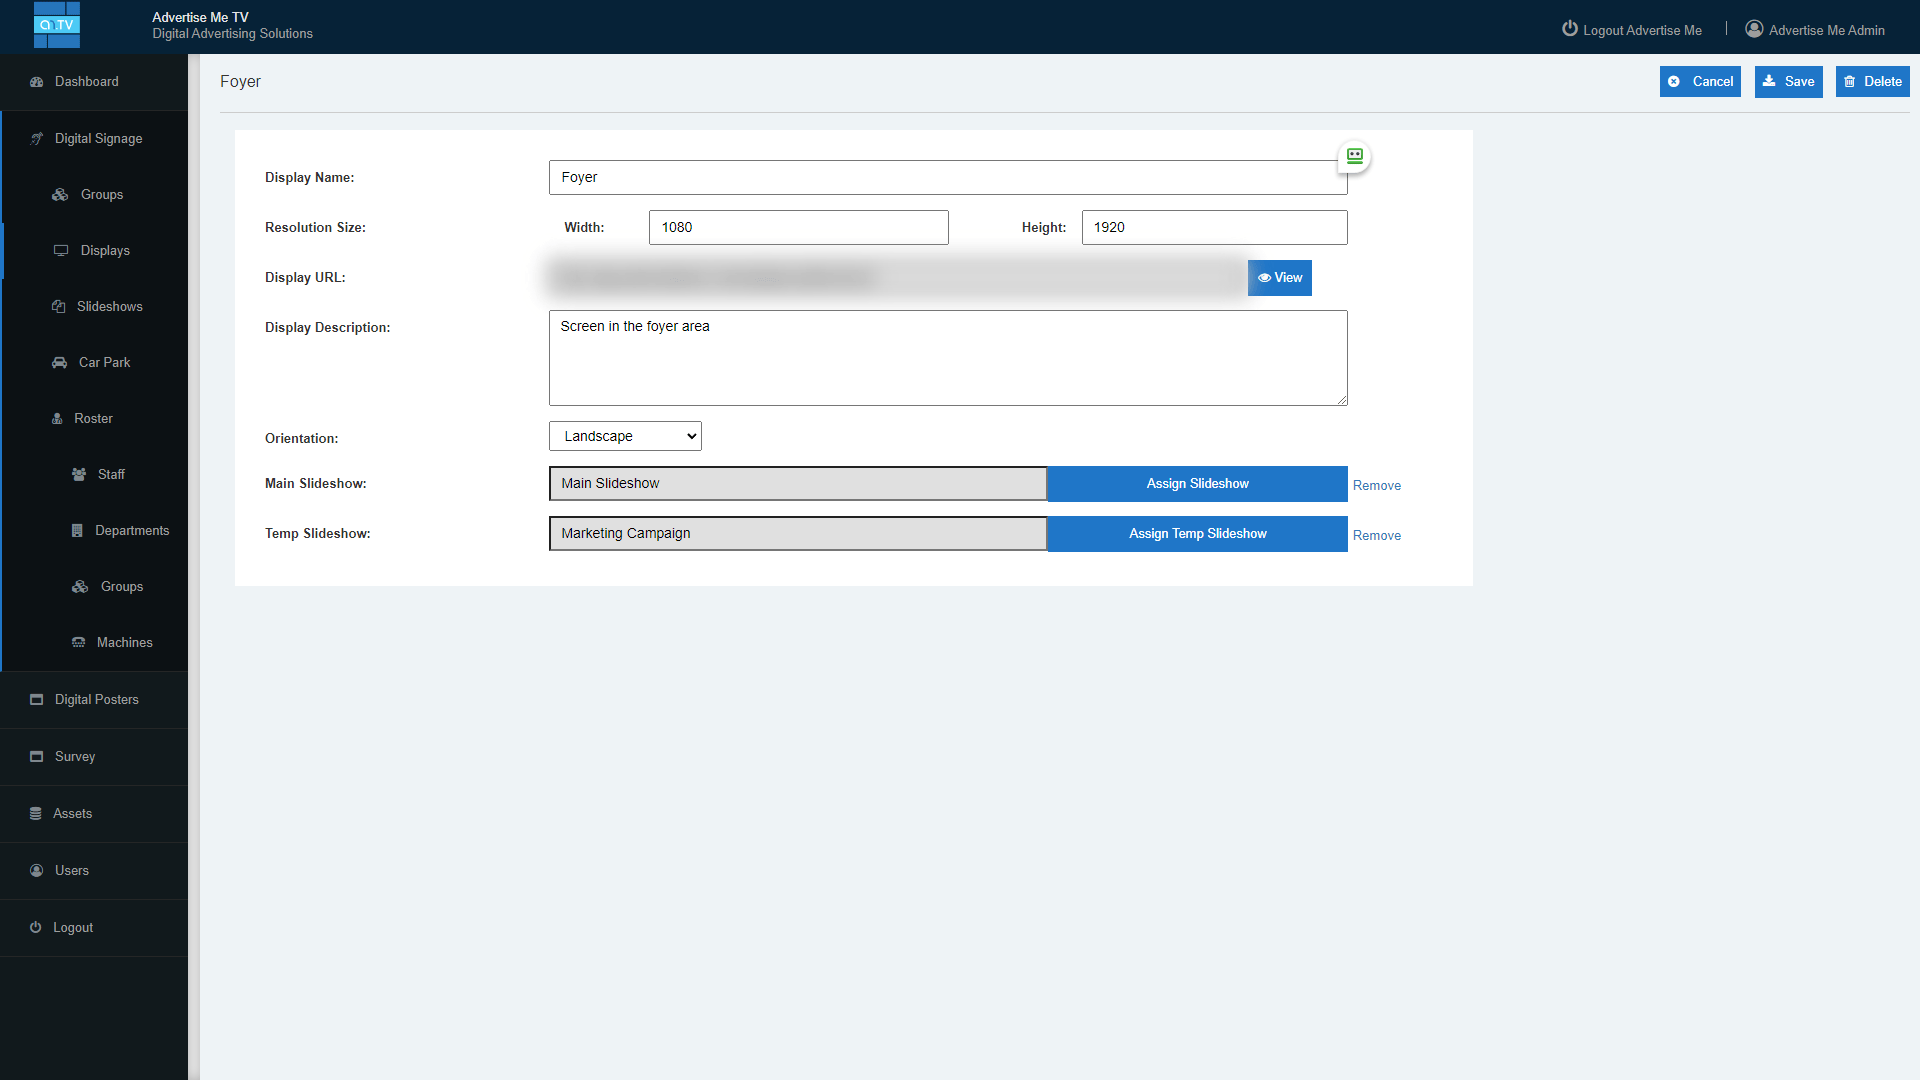Click the green display preview icon
The image size is (1920, 1080).
tap(1354, 156)
